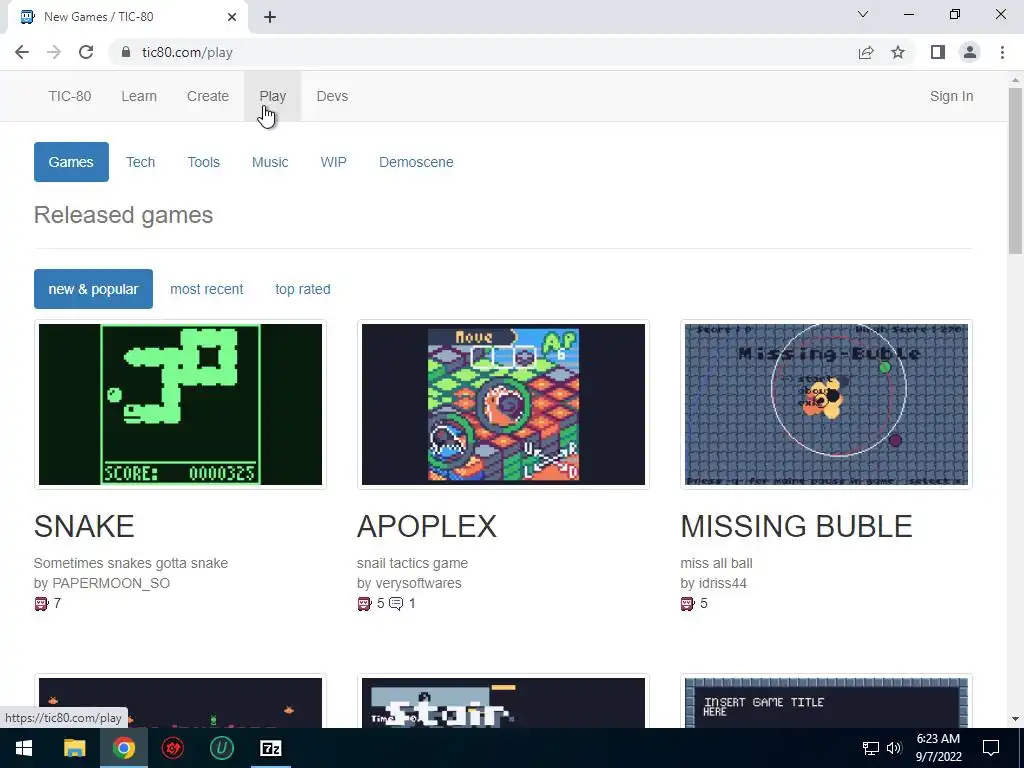Viewport: 1024px width, 768px height.
Task: Switch to the WIP category tab
Action: [334, 162]
